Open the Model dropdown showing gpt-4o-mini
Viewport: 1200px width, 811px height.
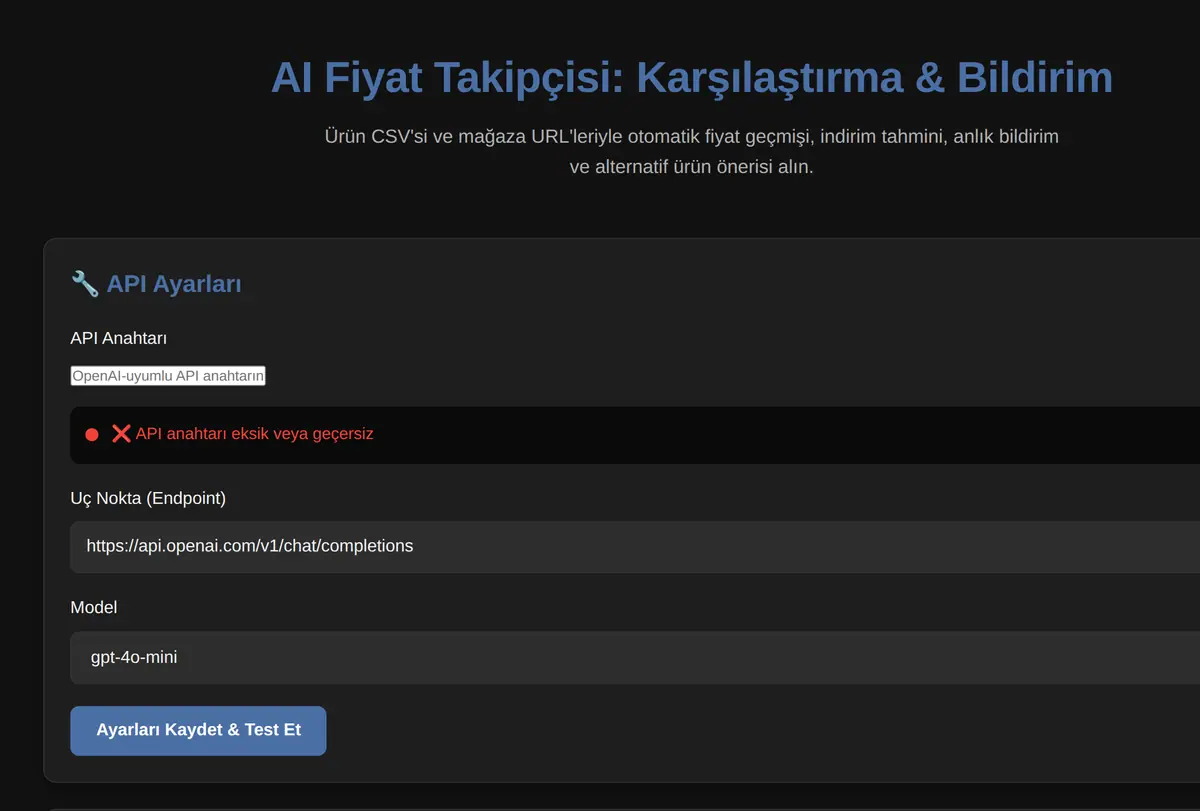pyautogui.click(x=635, y=658)
